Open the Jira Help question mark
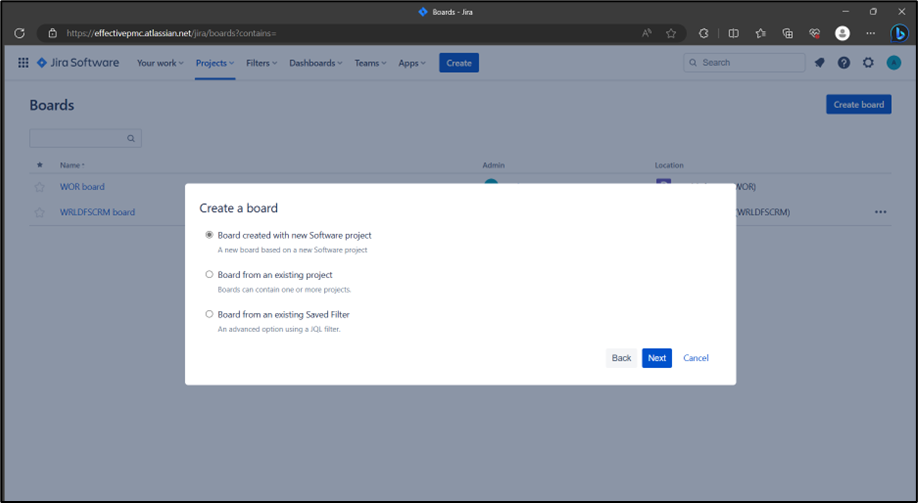This screenshot has height=503, width=918. pyautogui.click(x=844, y=63)
